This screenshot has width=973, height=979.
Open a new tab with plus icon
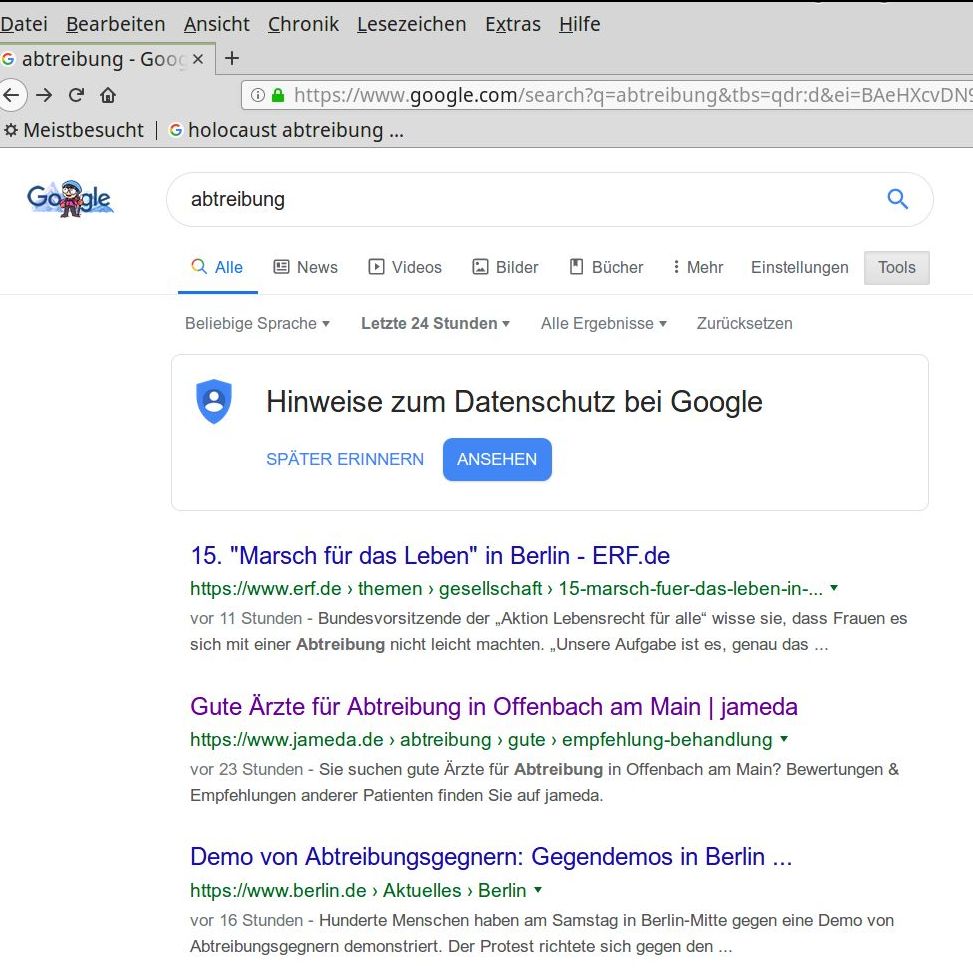232,58
